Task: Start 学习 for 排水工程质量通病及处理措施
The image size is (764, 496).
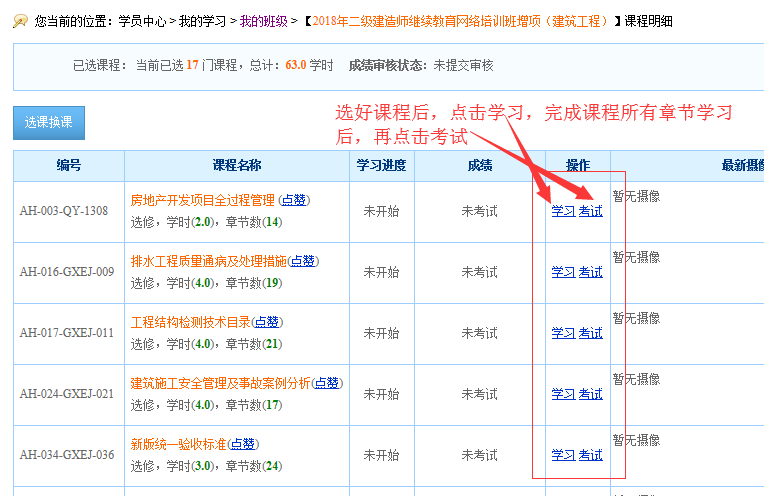Action: coord(563,272)
